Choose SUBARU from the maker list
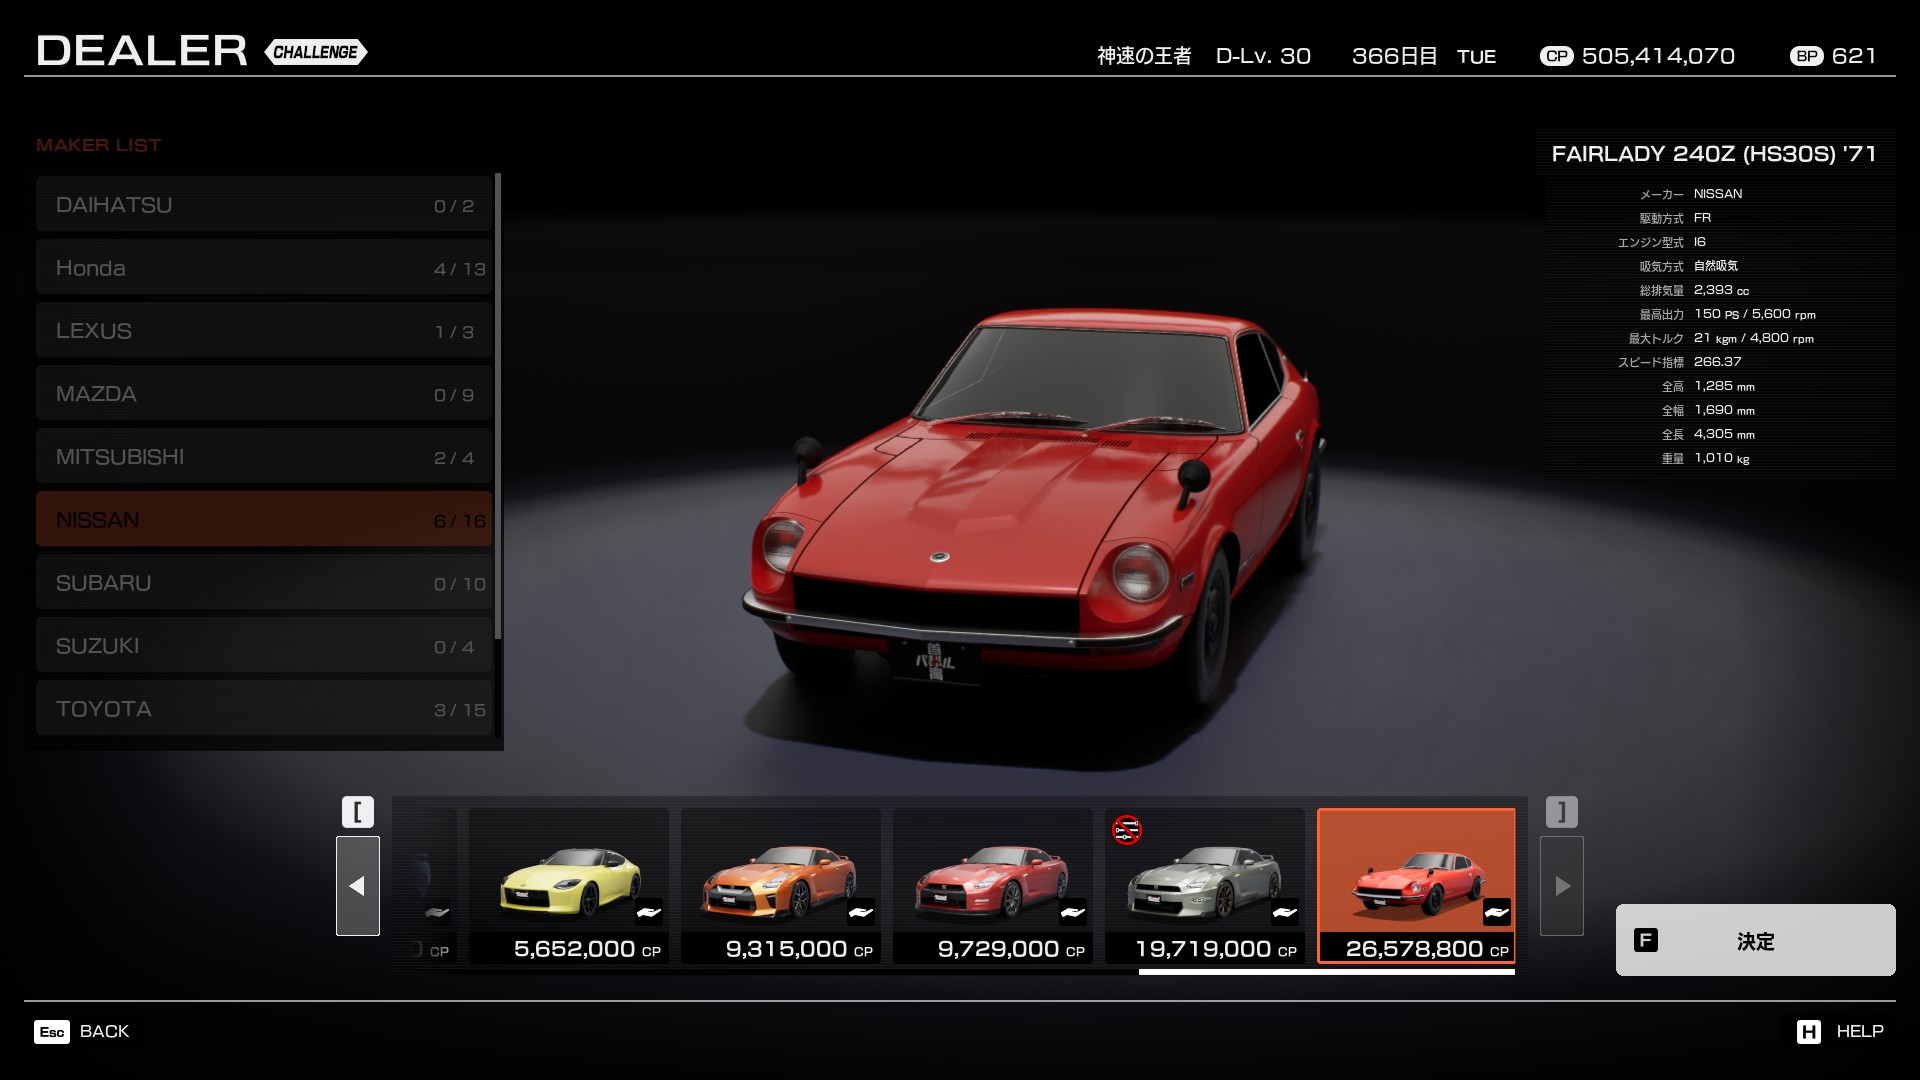This screenshot has width=1920, height=1080. (x=264, y=582)
